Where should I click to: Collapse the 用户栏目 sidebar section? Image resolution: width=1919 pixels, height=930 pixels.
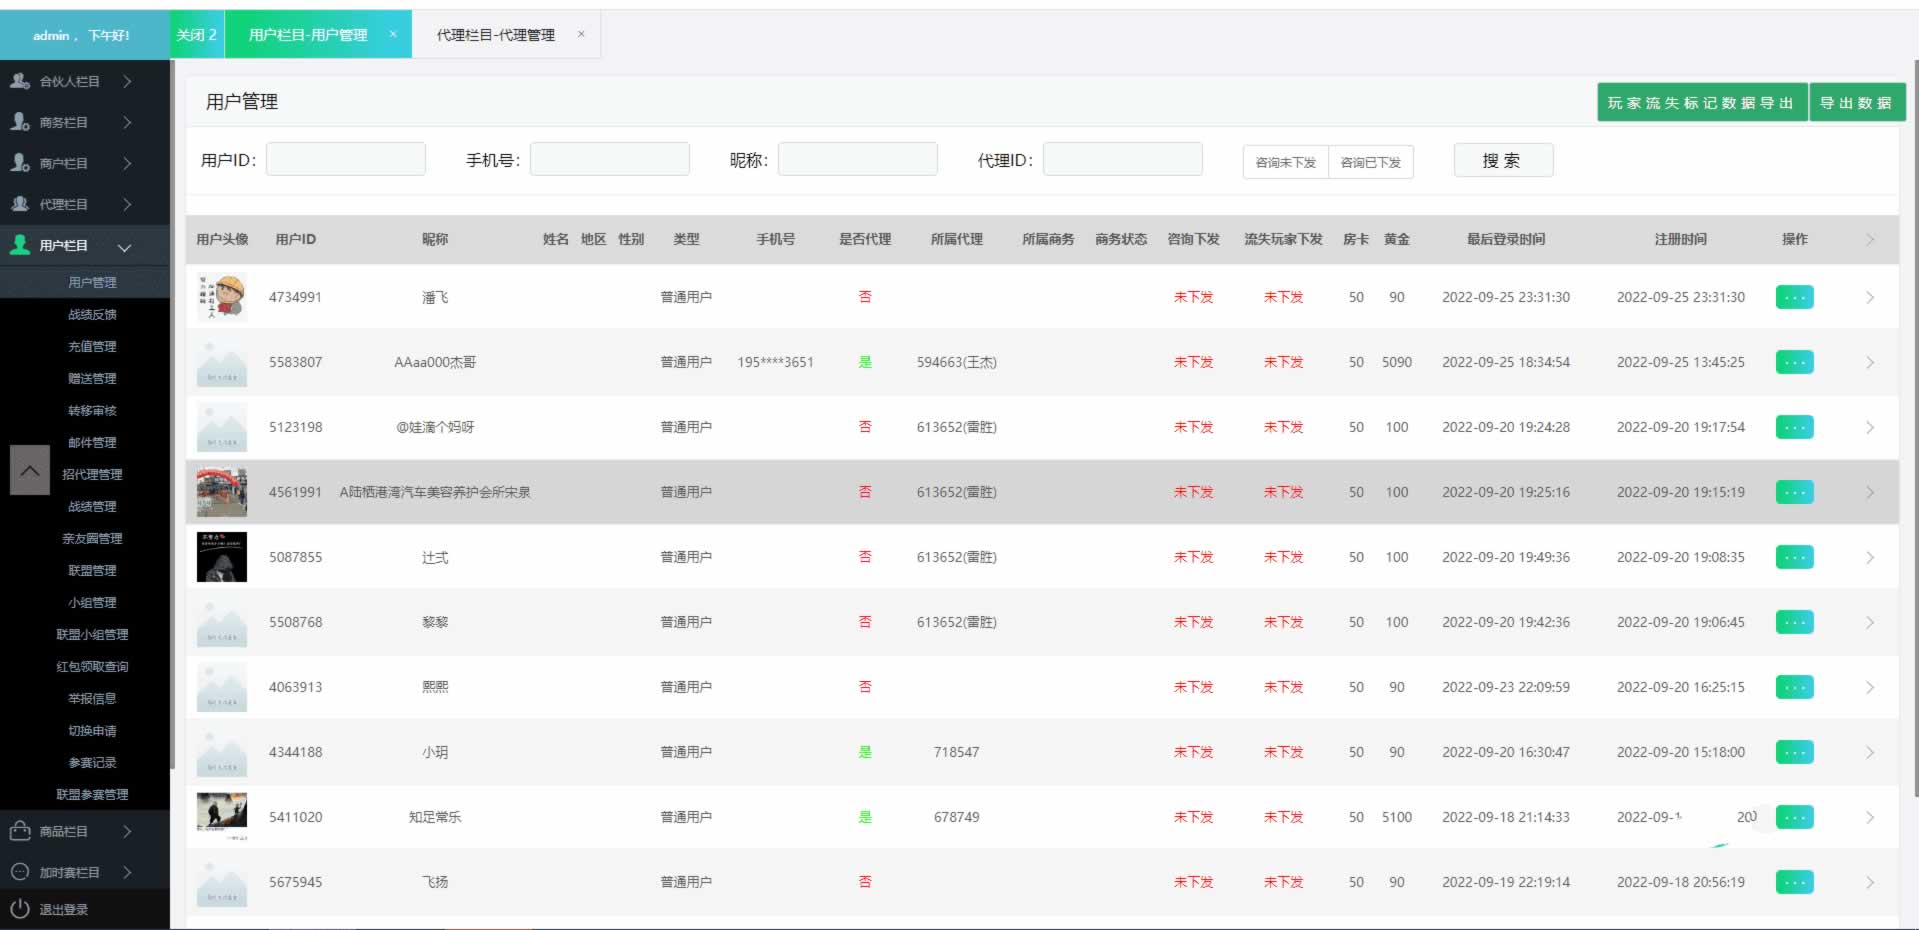pyautogui.click(x=125, y=246)
